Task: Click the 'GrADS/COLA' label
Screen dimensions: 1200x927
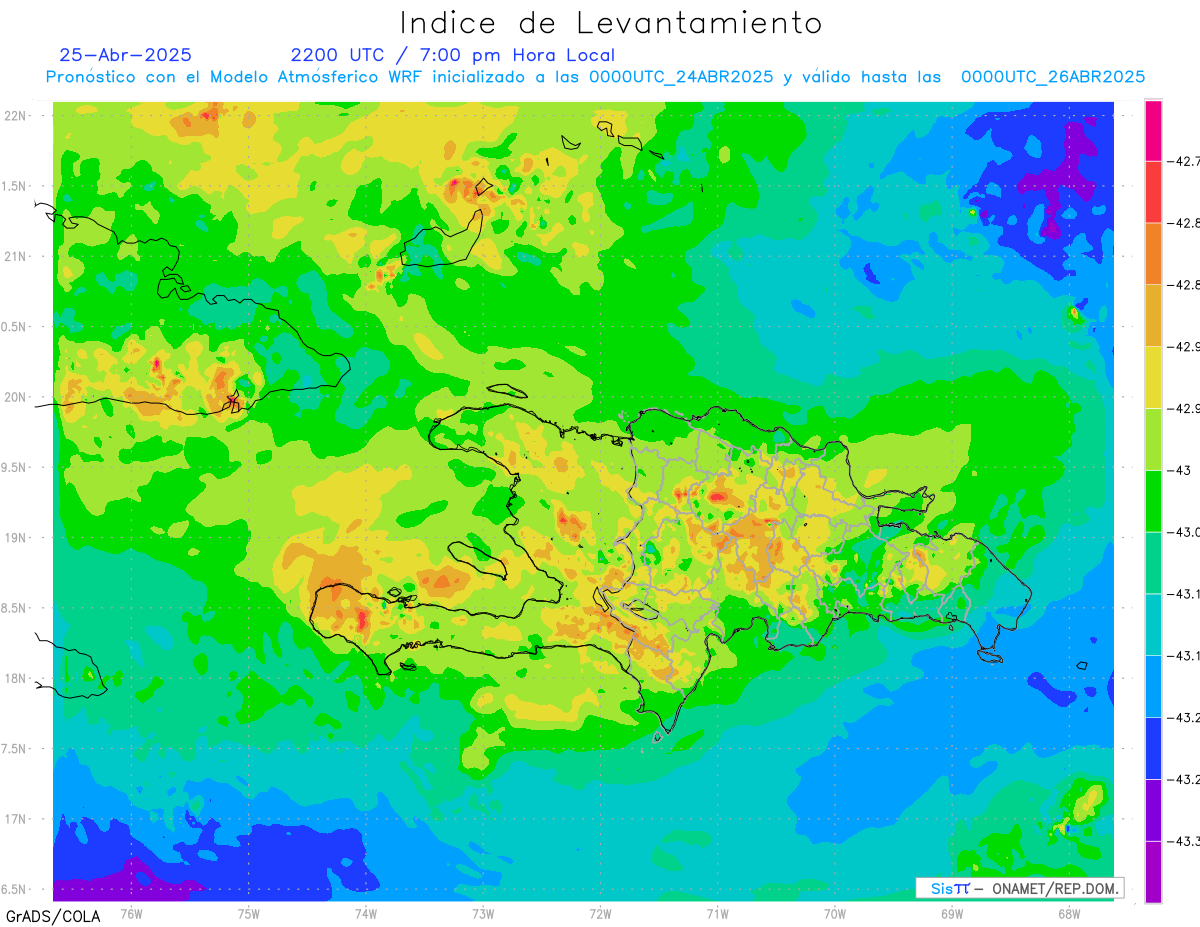Action: (53, 916)
